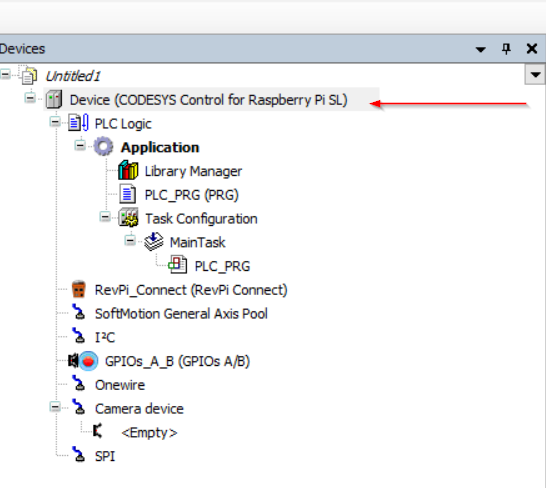Screen dimensions: 546x488
Task: Select the SPI entry
Action: 105,456
